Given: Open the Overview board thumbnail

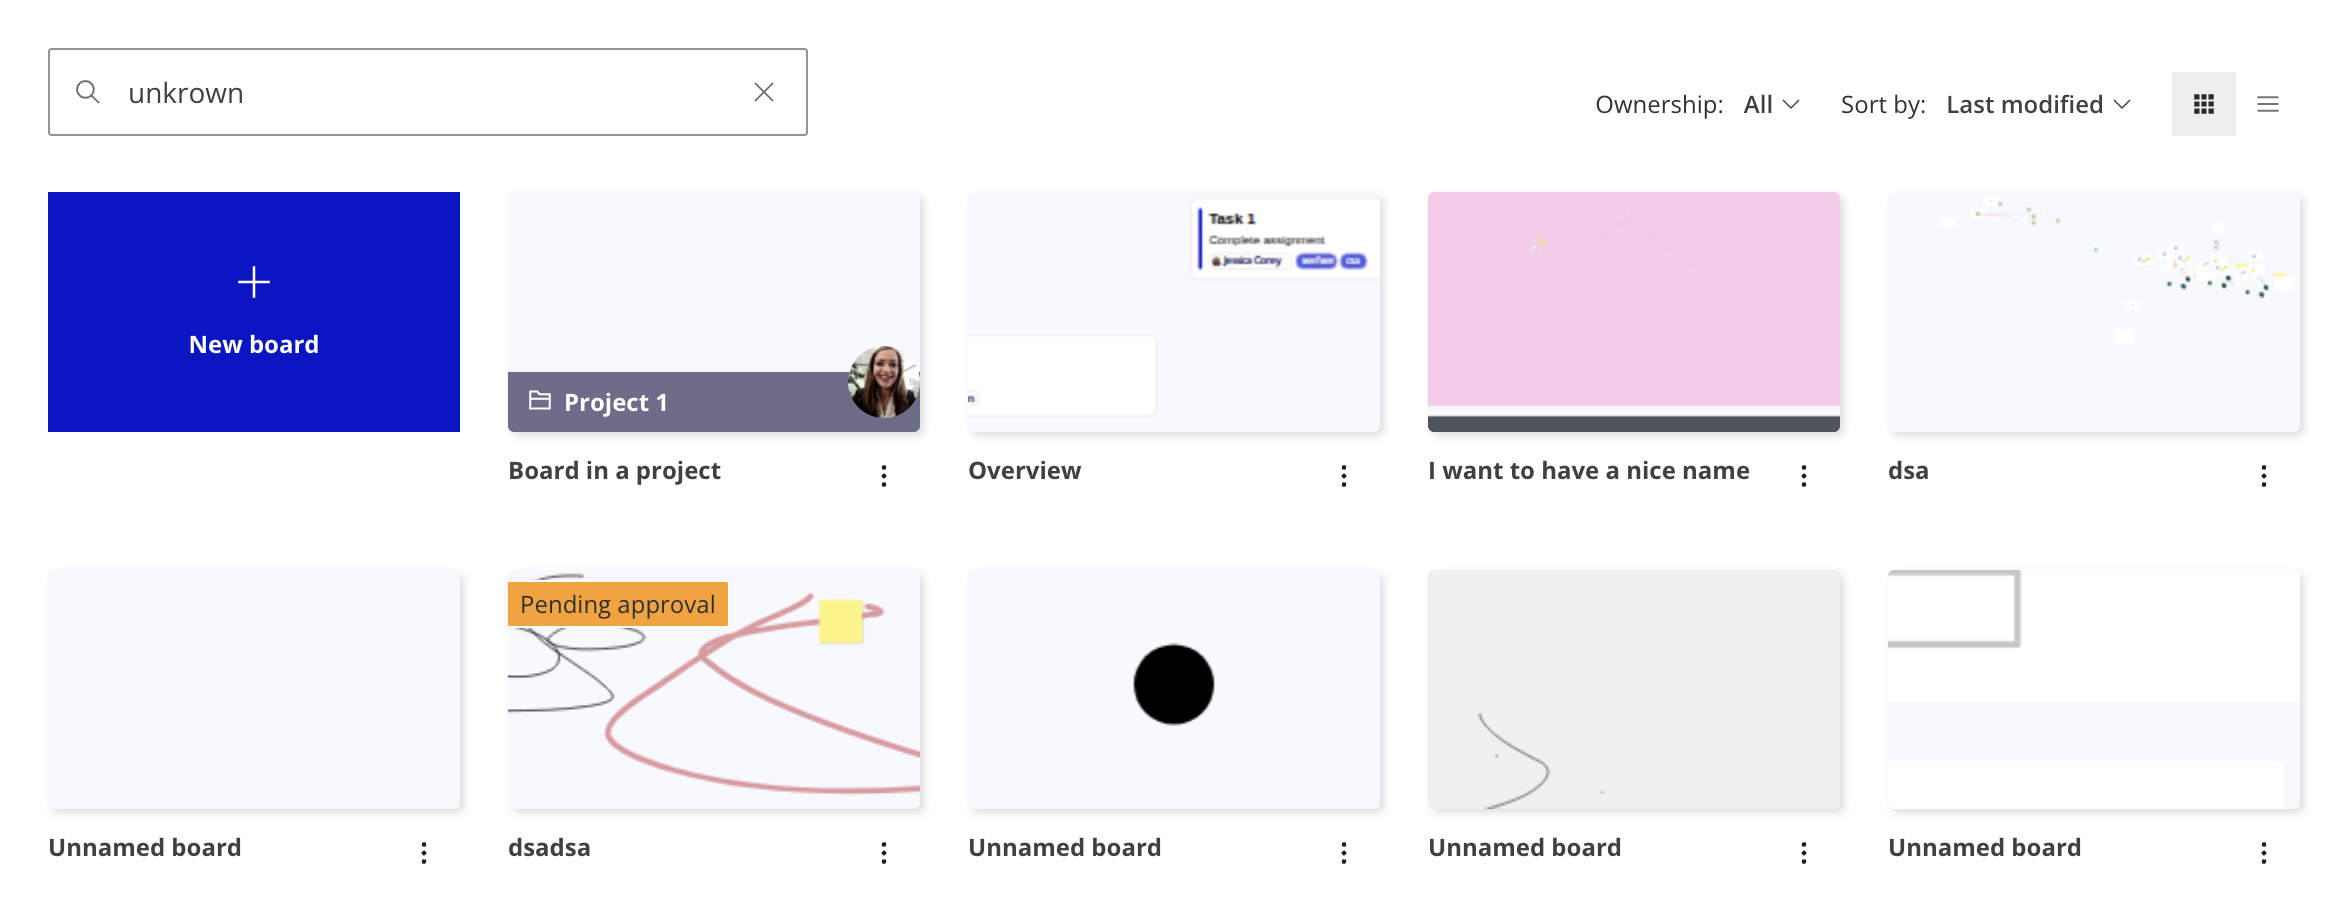Looking at the screenshot, I should (x=1174, y=312).
